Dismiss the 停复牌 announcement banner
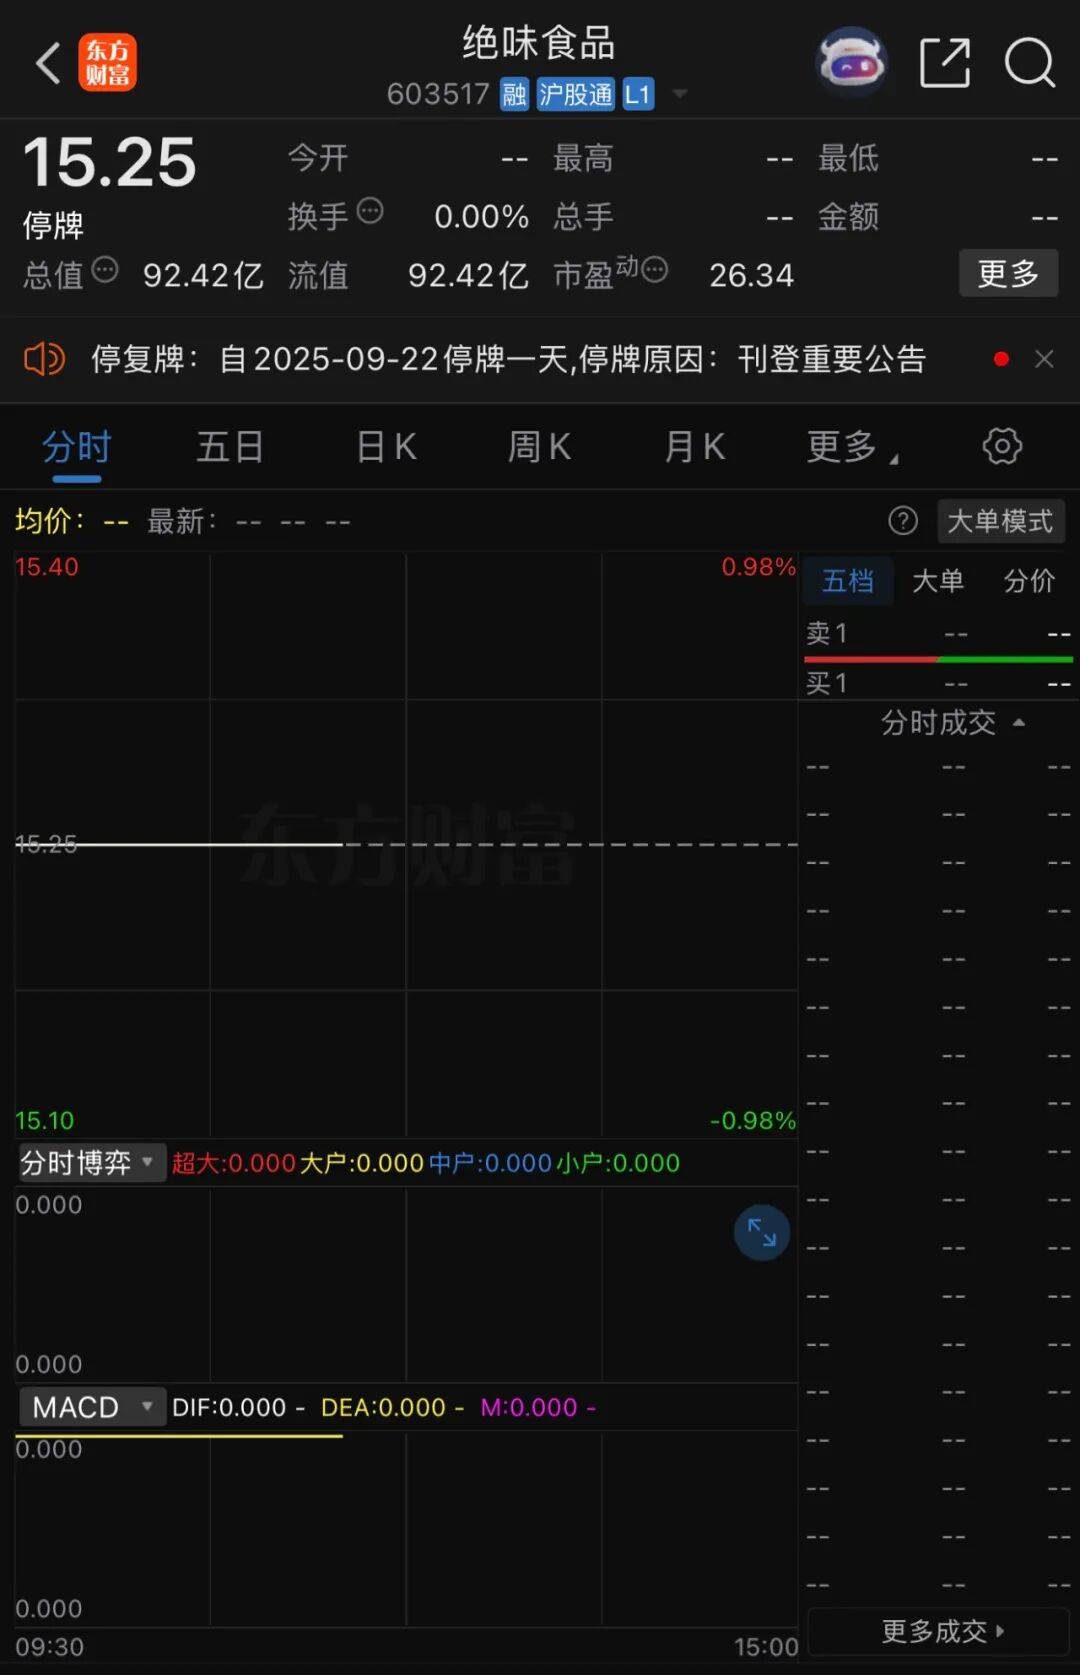The width and height of the screenshot is (1080, 1675). (x=1044, y=359)
